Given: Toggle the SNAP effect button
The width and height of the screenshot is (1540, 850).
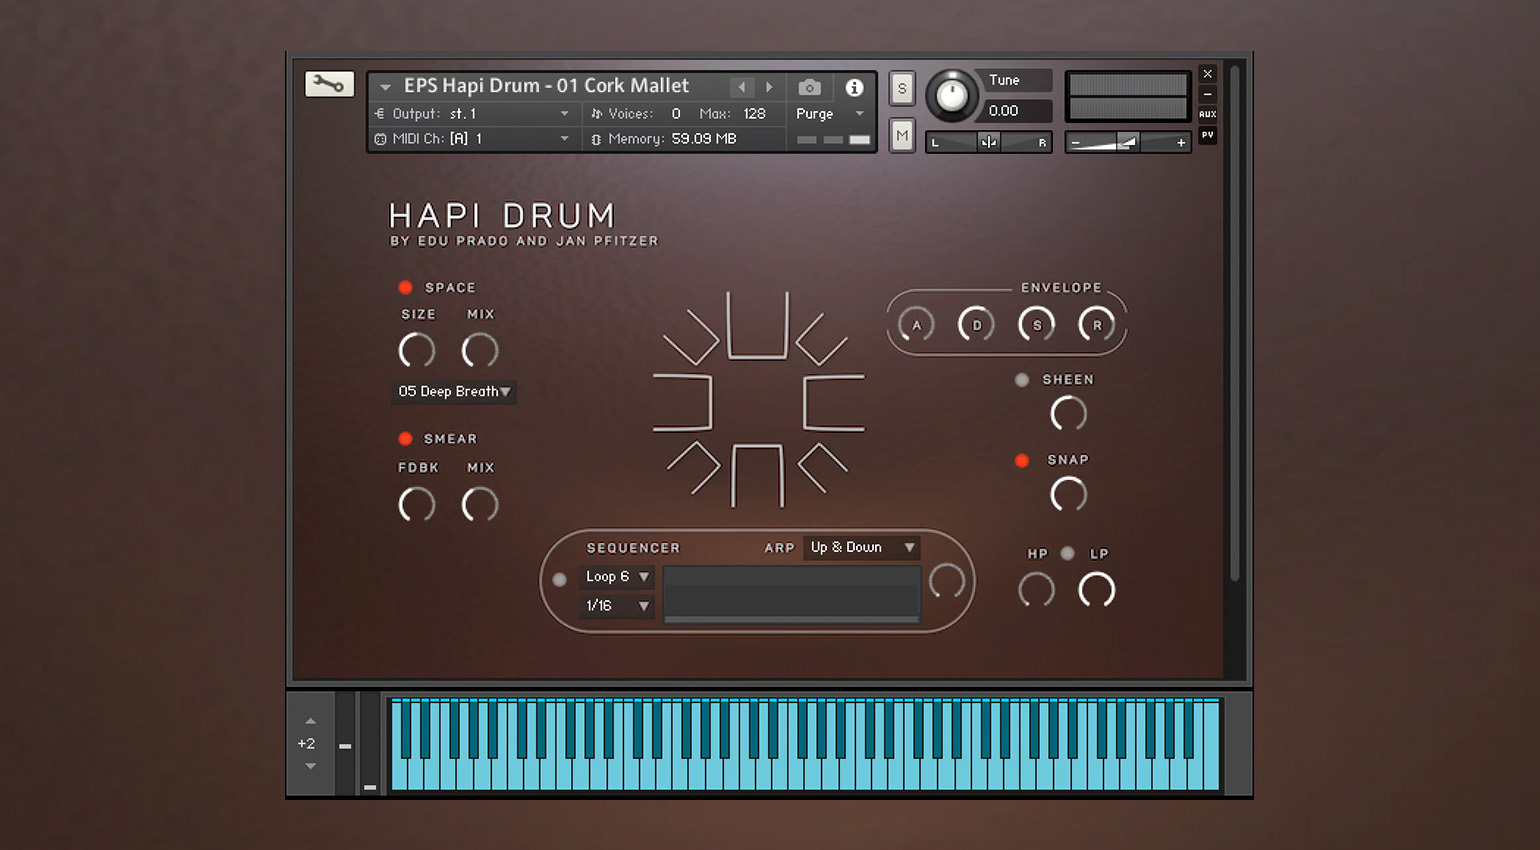Looking at the screenshot, I should [x=1021, y=461].
